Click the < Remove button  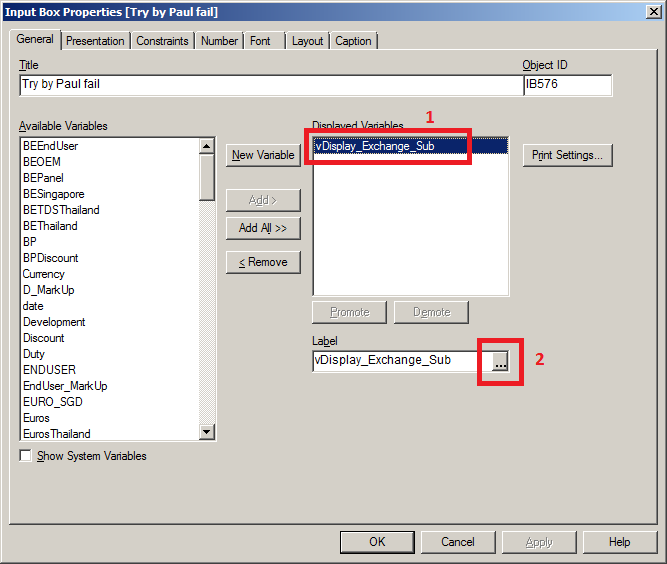(263, 262)
